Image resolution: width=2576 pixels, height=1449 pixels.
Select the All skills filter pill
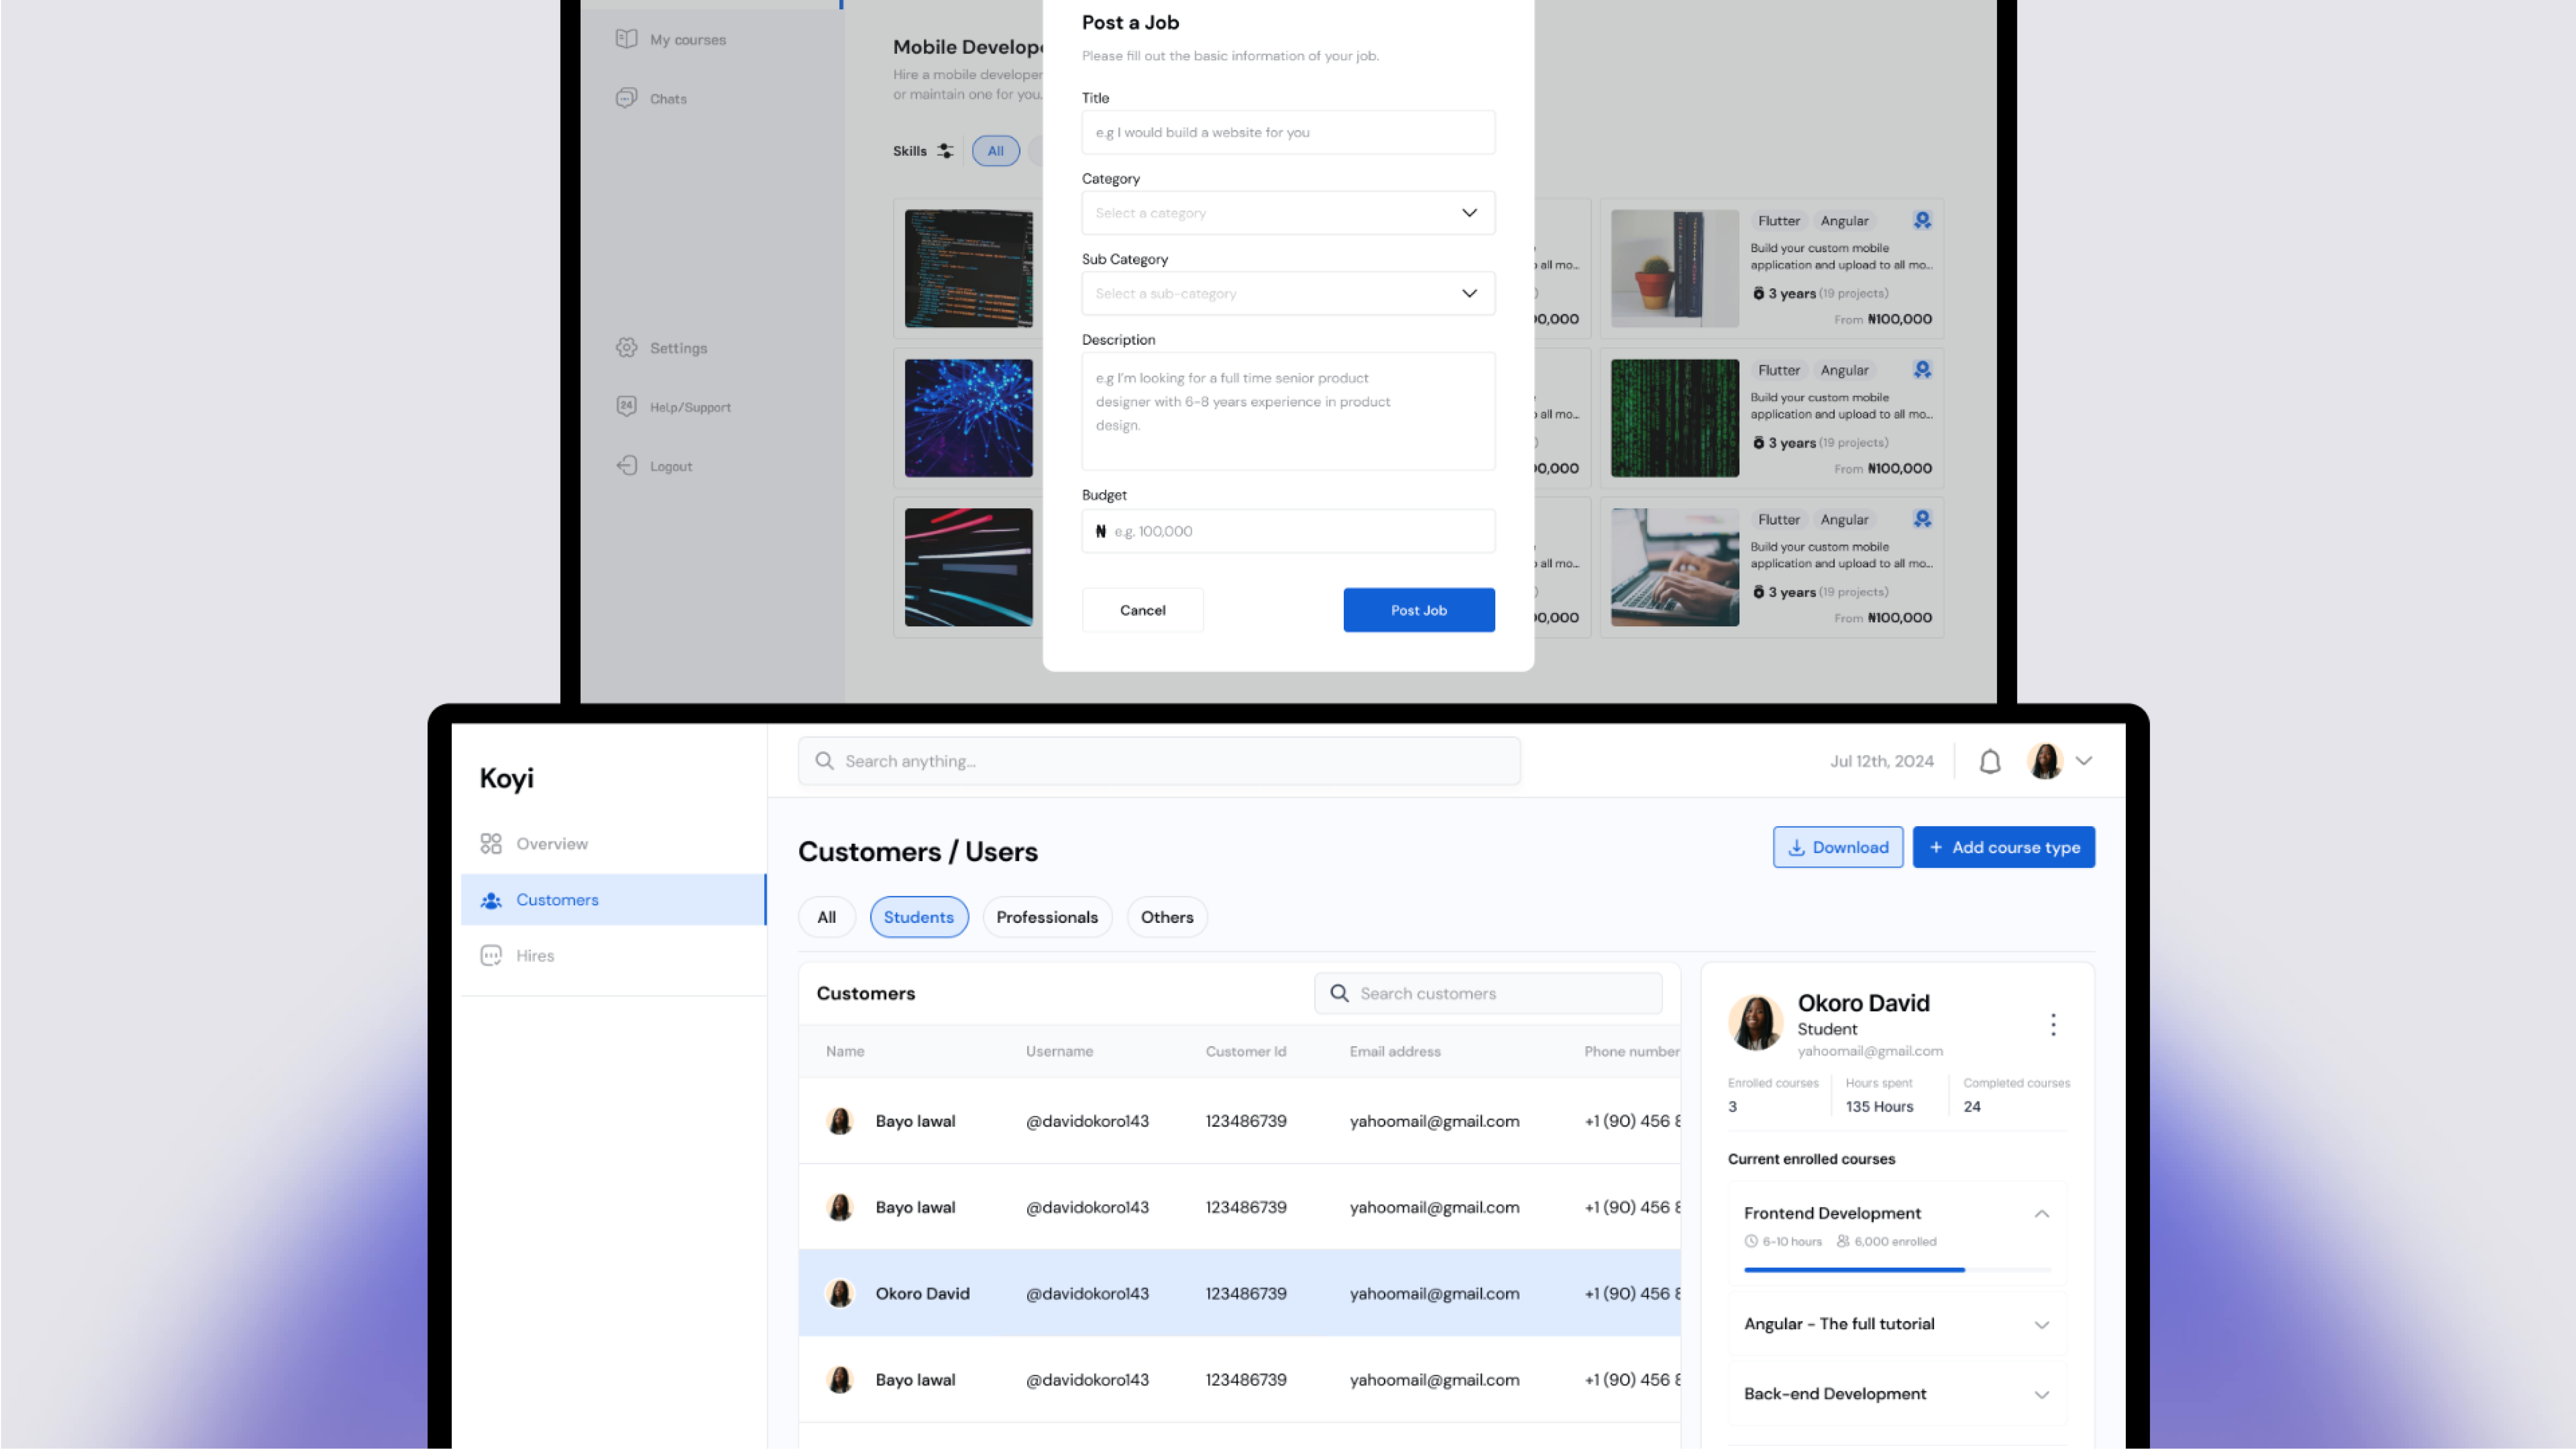(995, 151)
